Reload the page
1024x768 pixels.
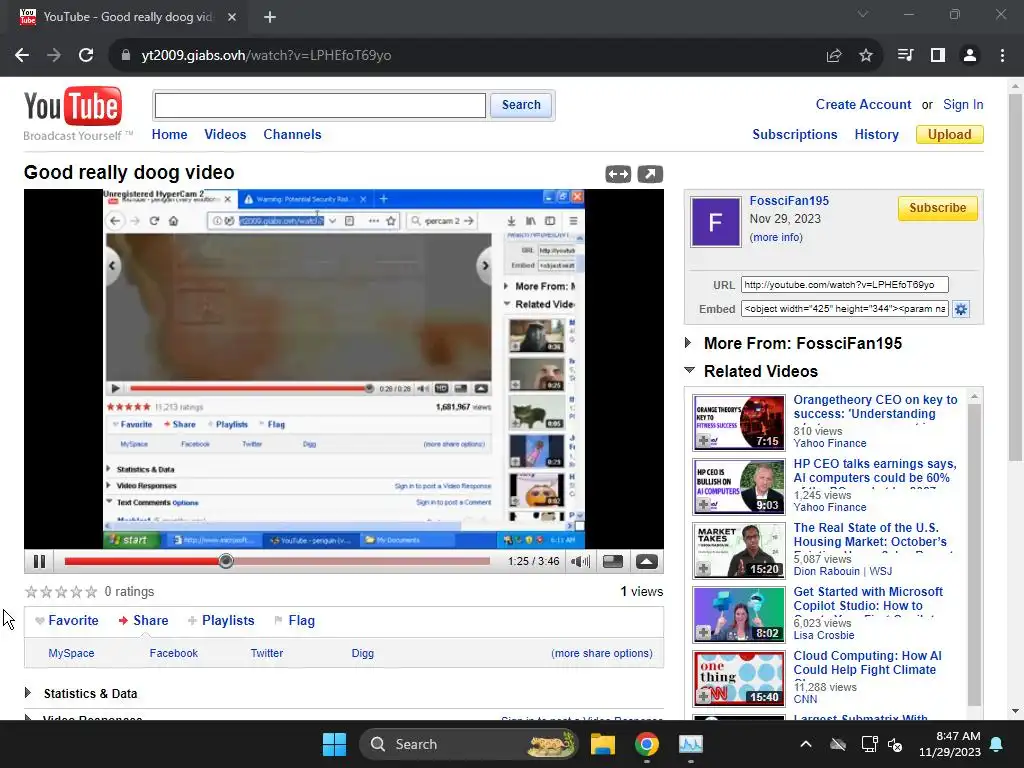tap(86, 56)
